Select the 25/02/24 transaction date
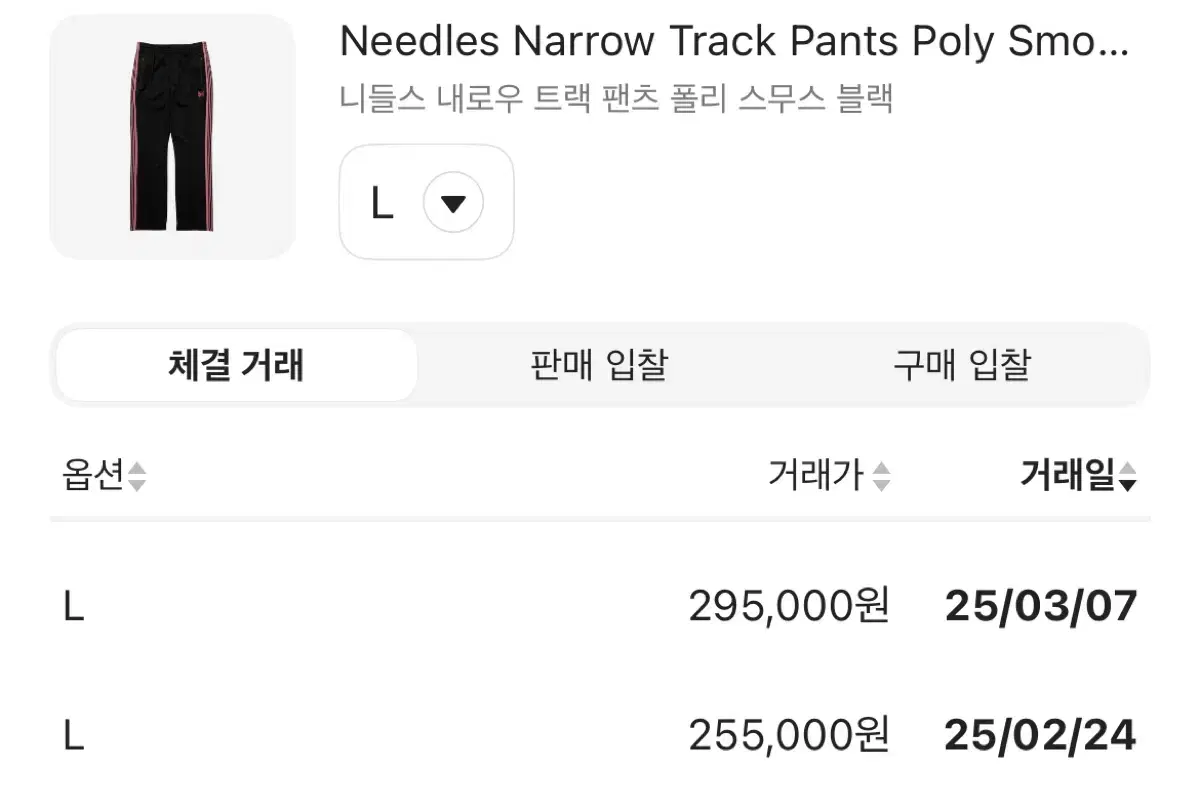This screenshot has height=808, width=1200. (1039, 735)
